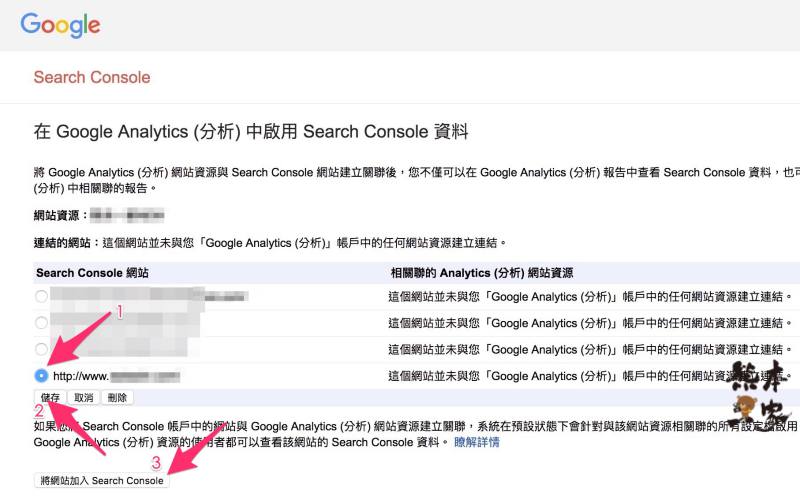Screen dimensions: 800x500
Task: Select the third Search Console site radio button
Action: click(x=41, y=349)
